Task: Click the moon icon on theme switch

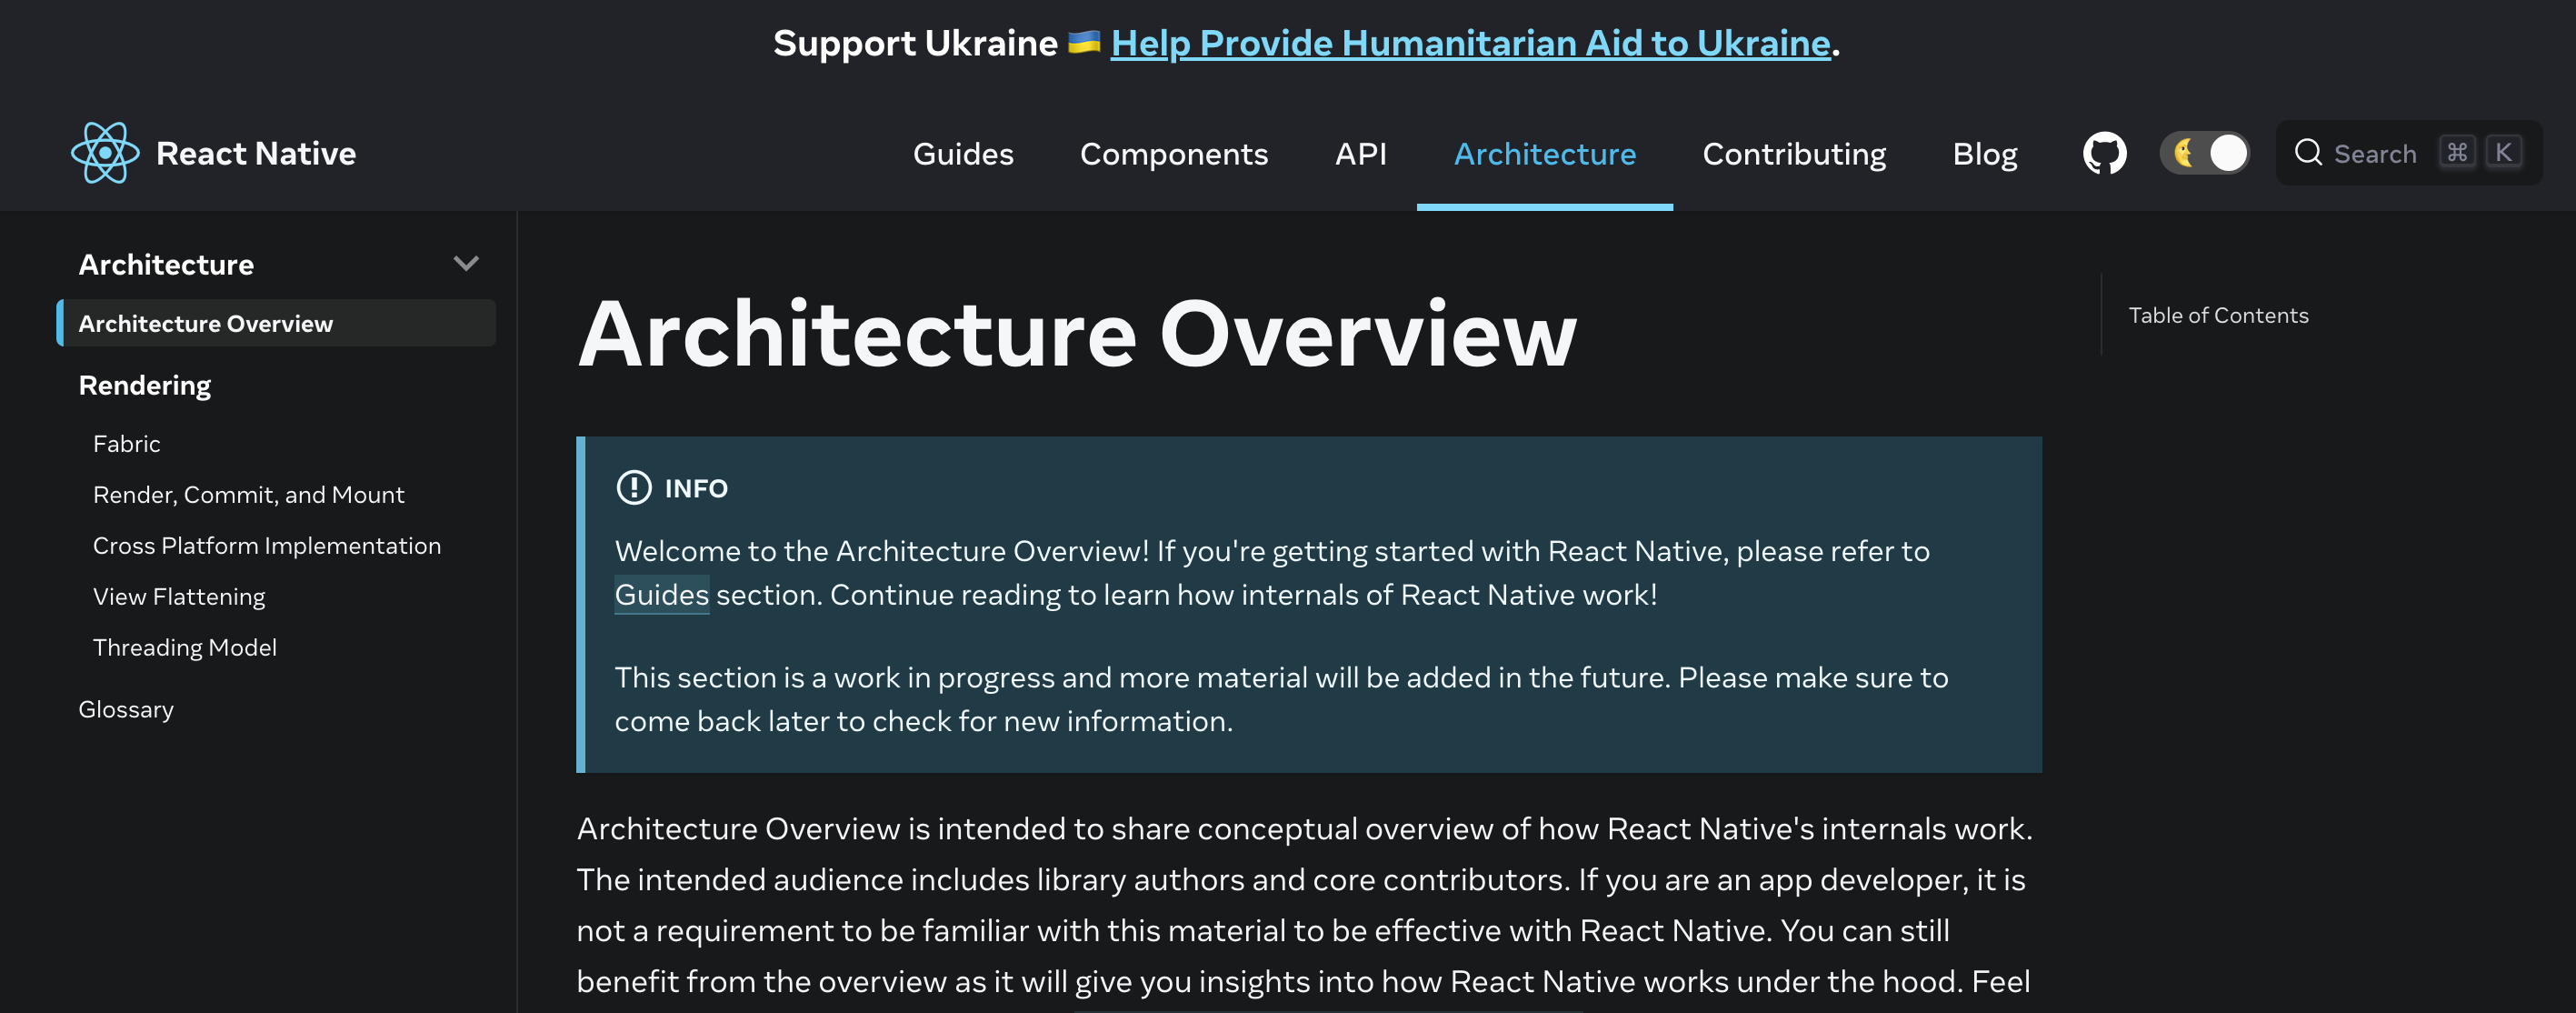Action: tap(2183, 153)
